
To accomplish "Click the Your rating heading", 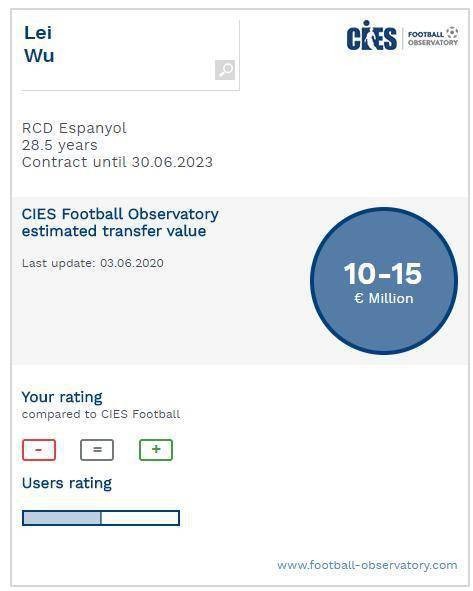I will (x=62, y=397).
